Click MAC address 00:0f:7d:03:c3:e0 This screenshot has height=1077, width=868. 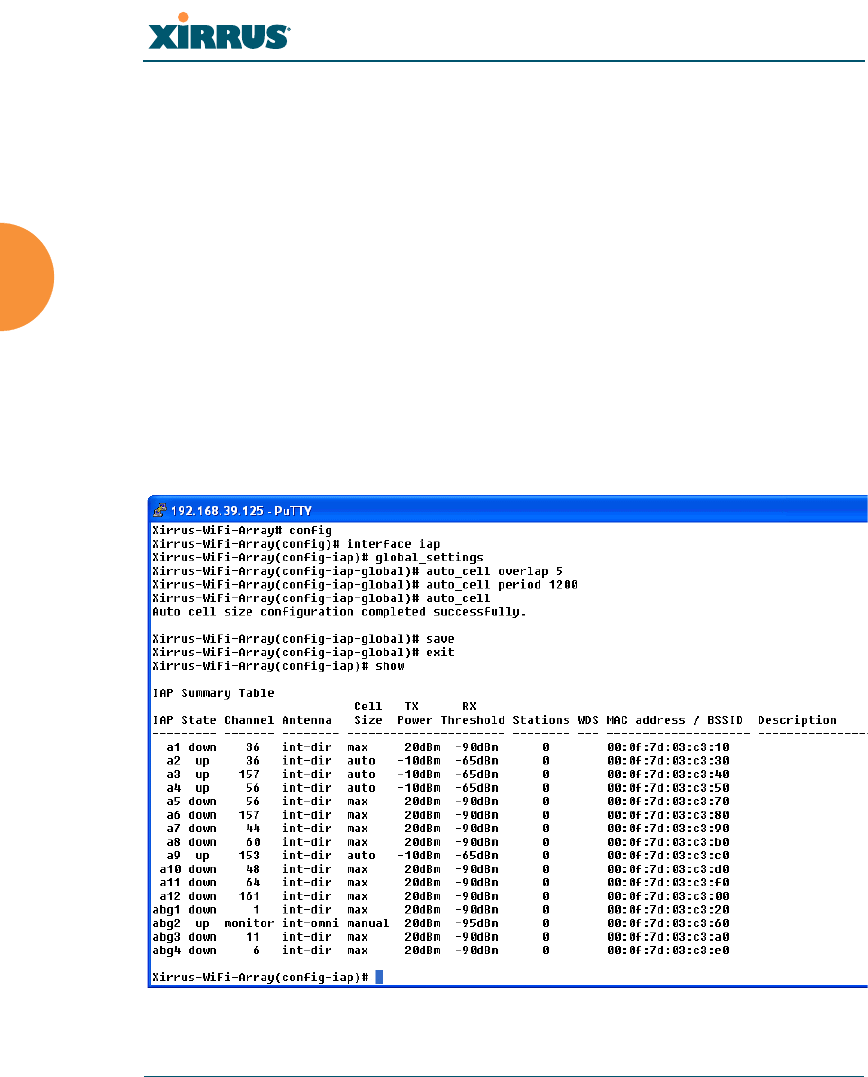coord(668,951)
